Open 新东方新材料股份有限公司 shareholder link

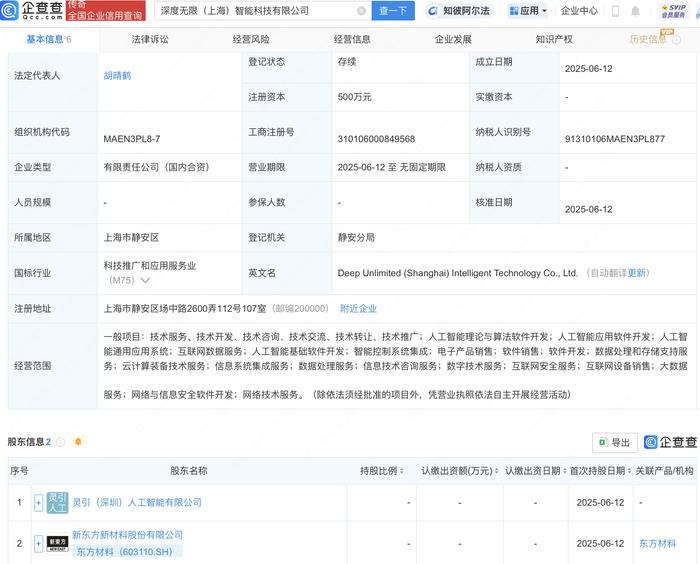point(127,535)
